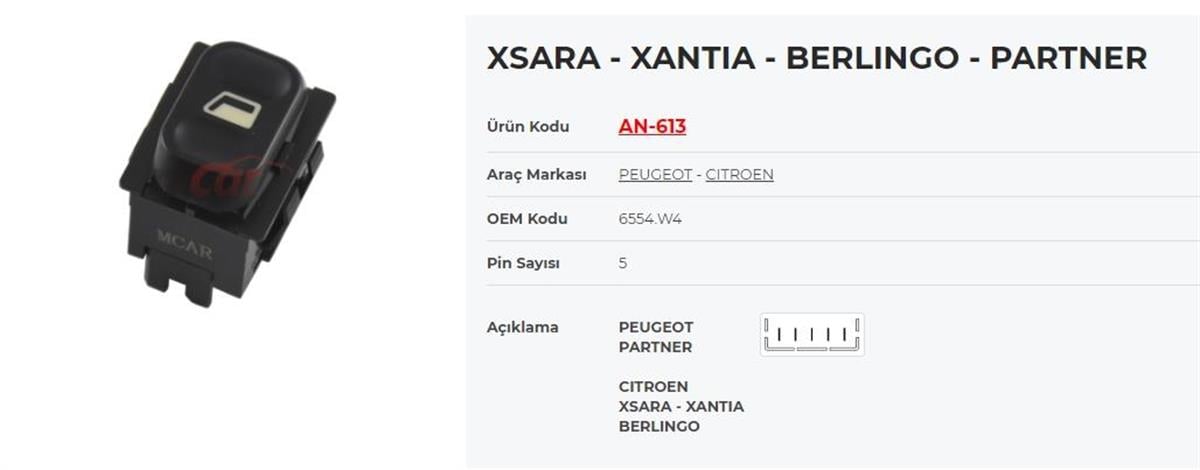The image size is (1200, 470).
Task: Click the PEUGEOT brand link
Action: point(655,175)
